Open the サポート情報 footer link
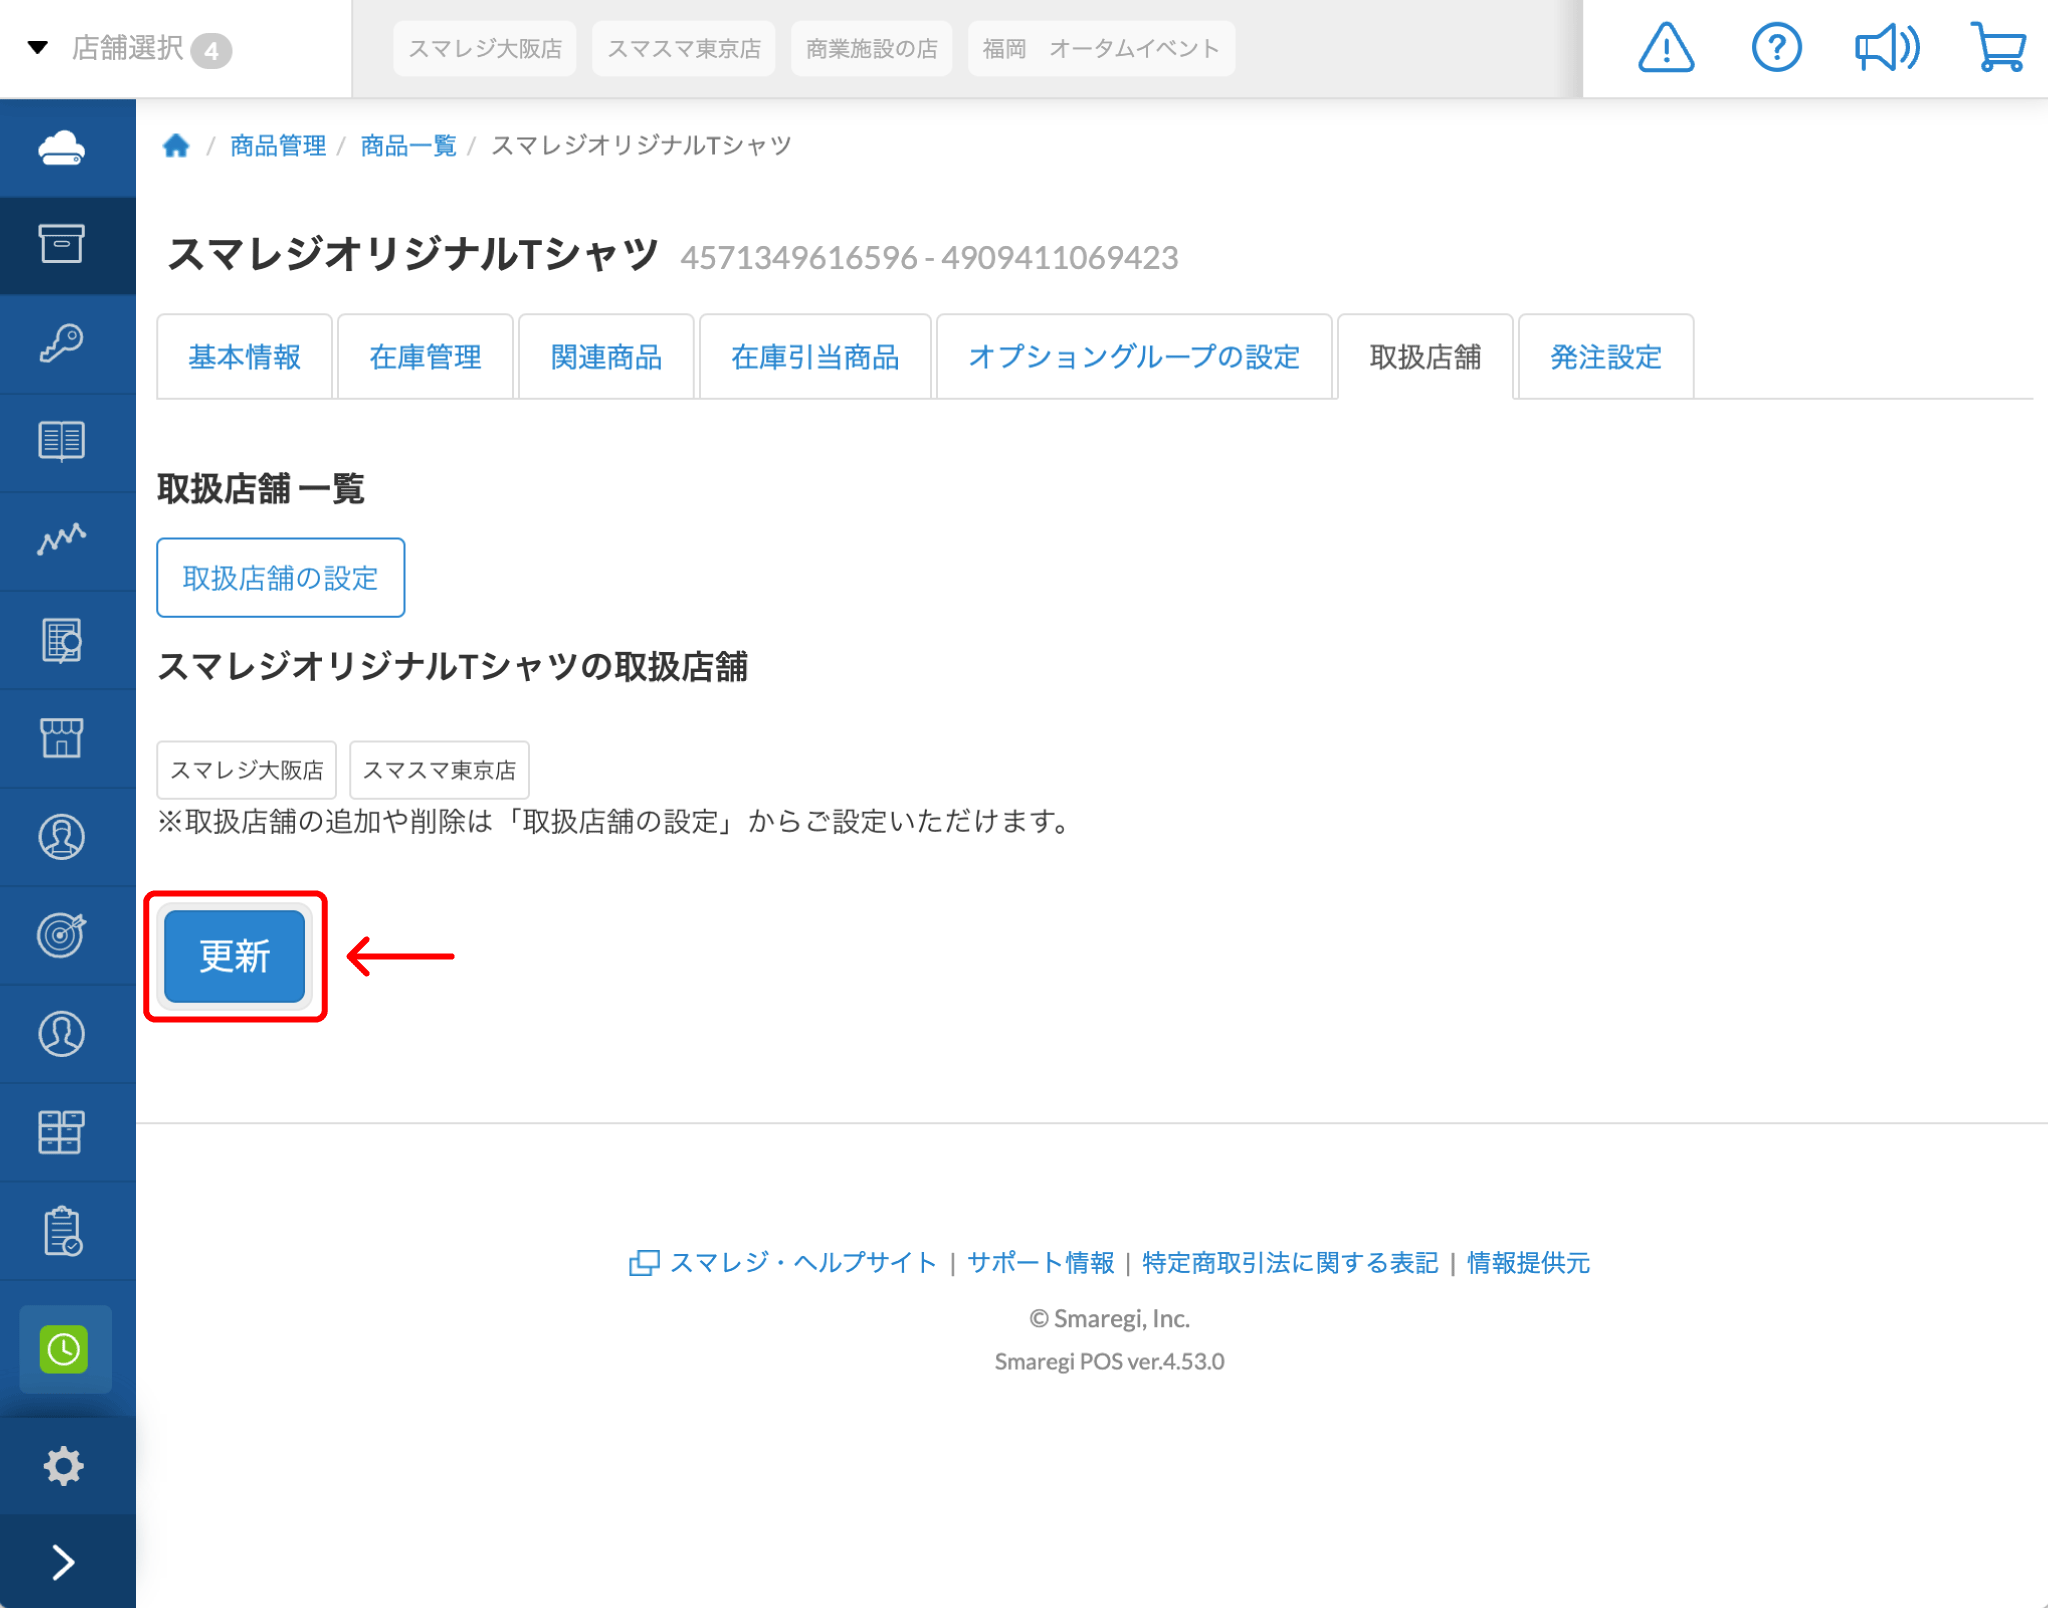This screenshot has width=2048, height=1608. point(1041,1263)
